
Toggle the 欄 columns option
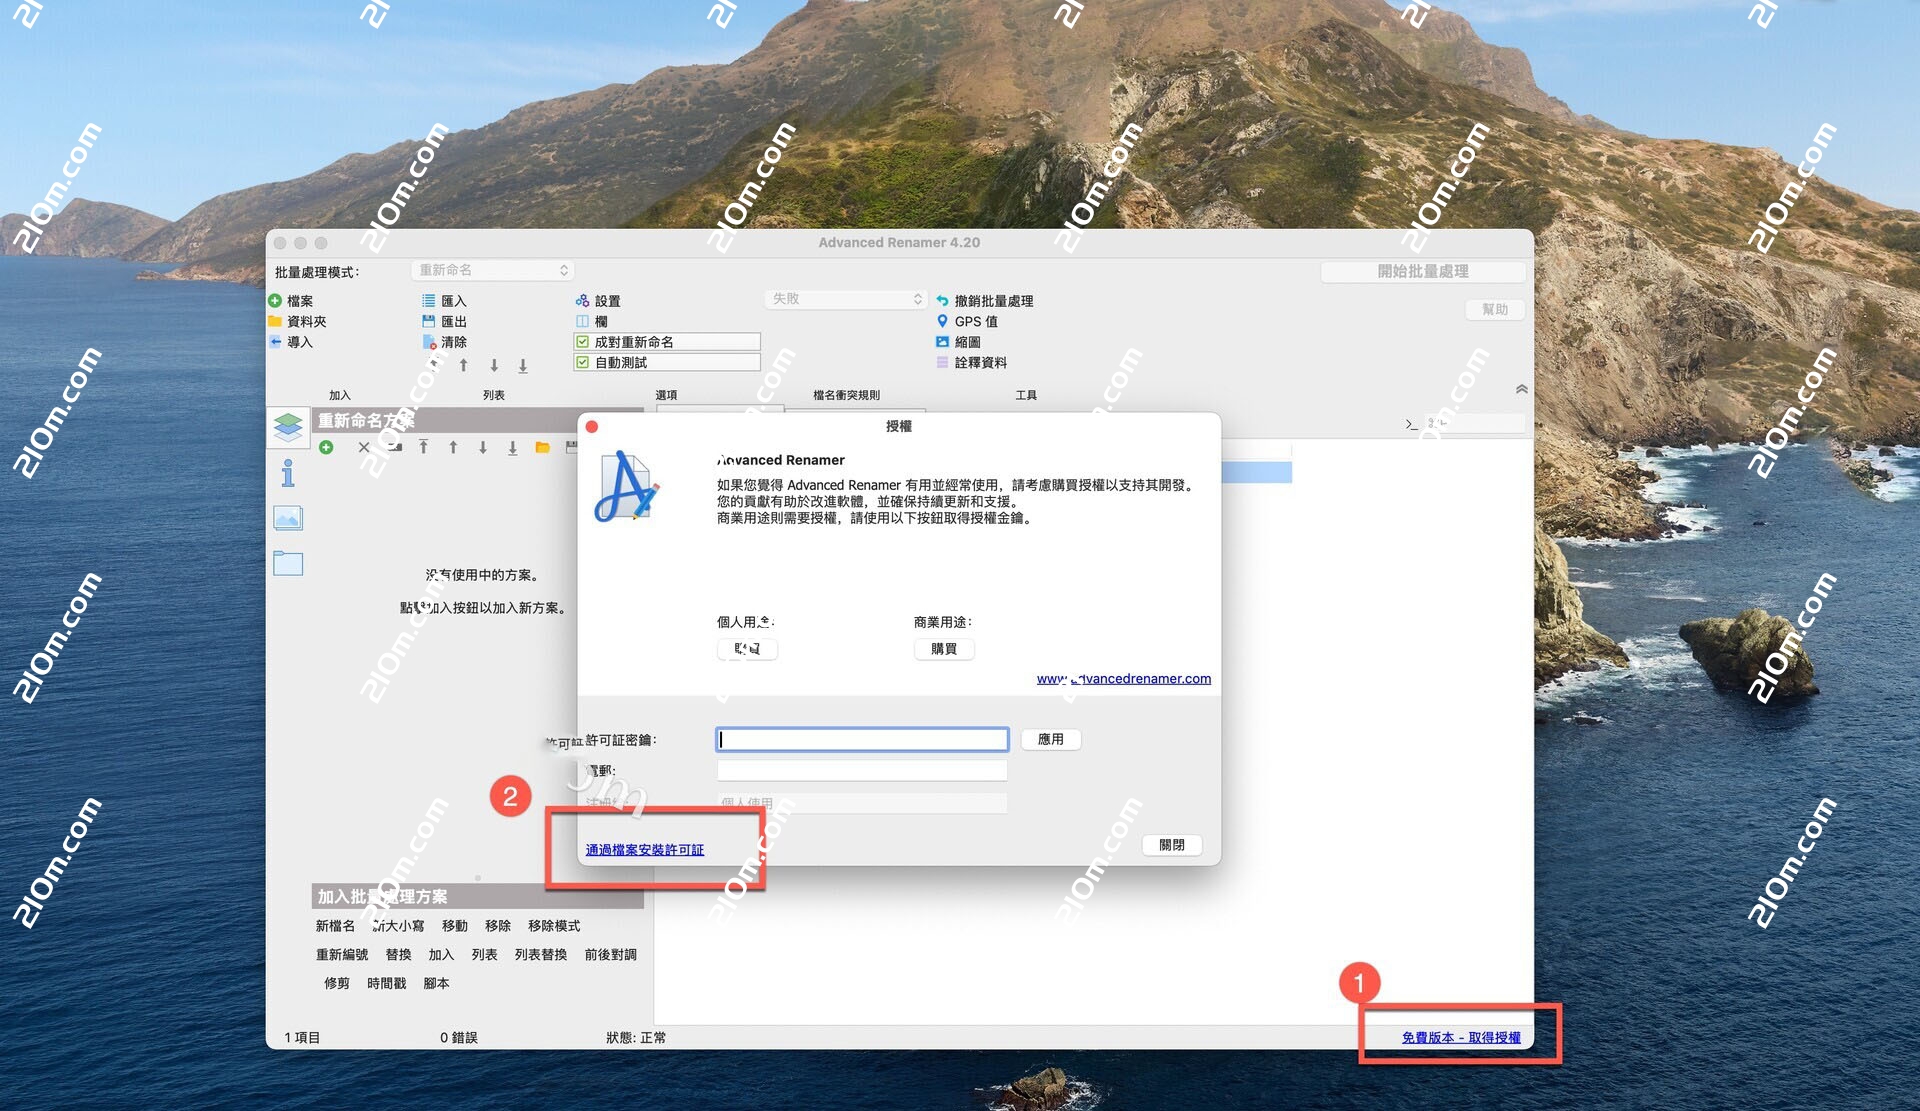[x=583, y=321]
